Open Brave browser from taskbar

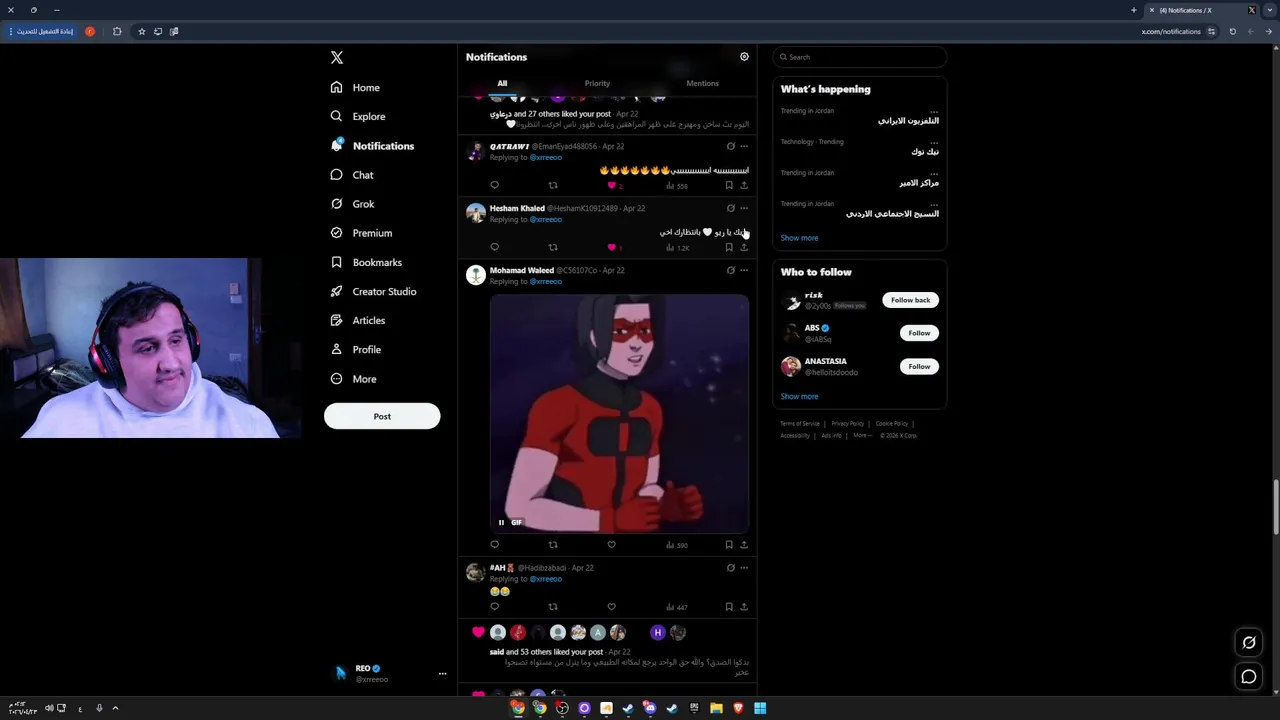[x=739, y=708]
